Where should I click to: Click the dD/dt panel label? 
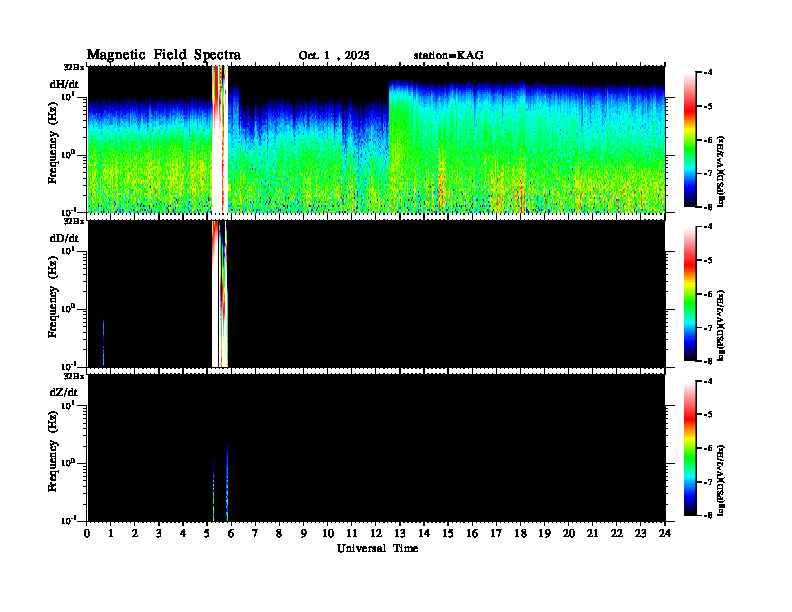(64, 238)
